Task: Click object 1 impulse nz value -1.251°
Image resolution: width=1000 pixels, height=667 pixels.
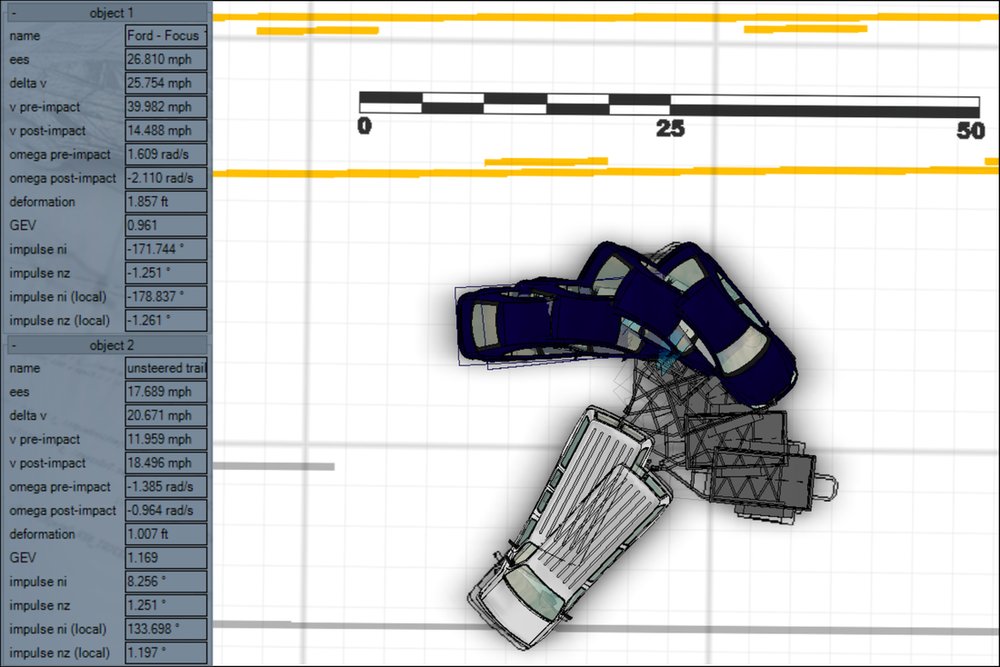Action: (166, 273)
